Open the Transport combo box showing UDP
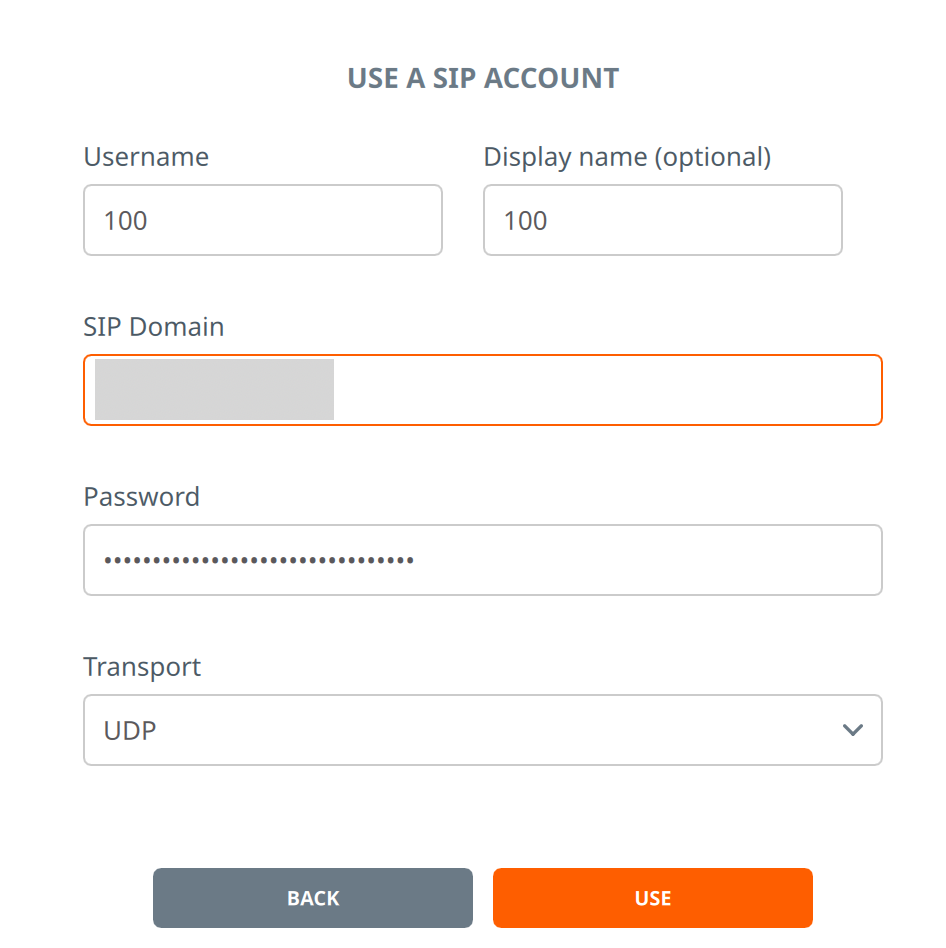This screenshot has height=948, width=946. point(483,730)
